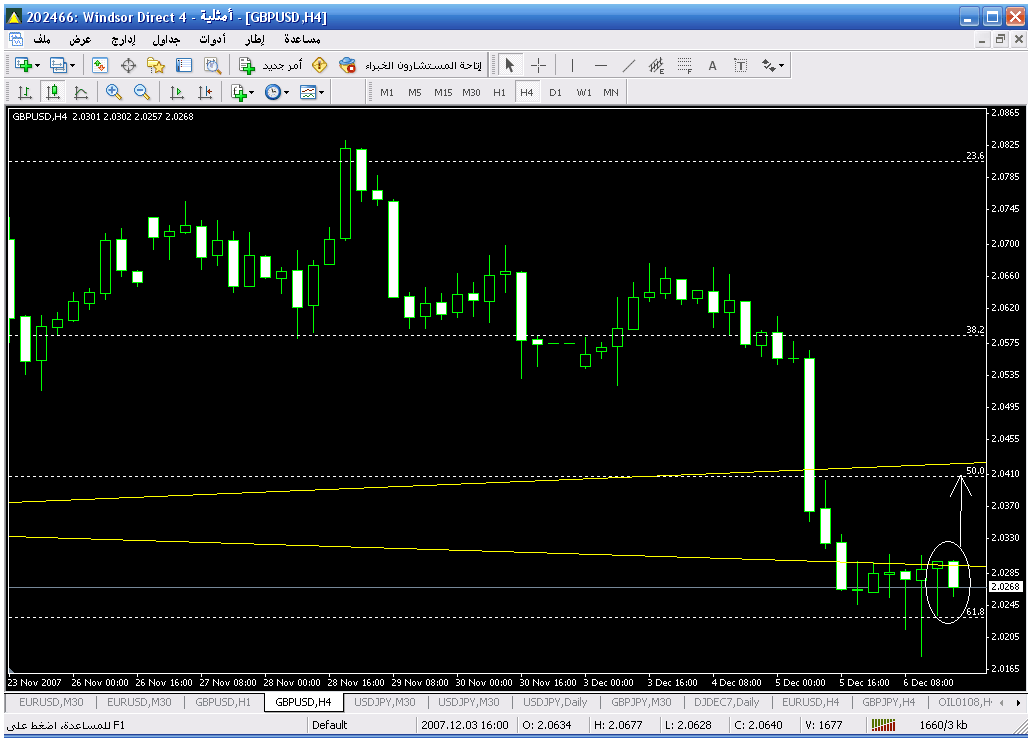Switch to the GBPUSD,H1 chart tab

223,702
